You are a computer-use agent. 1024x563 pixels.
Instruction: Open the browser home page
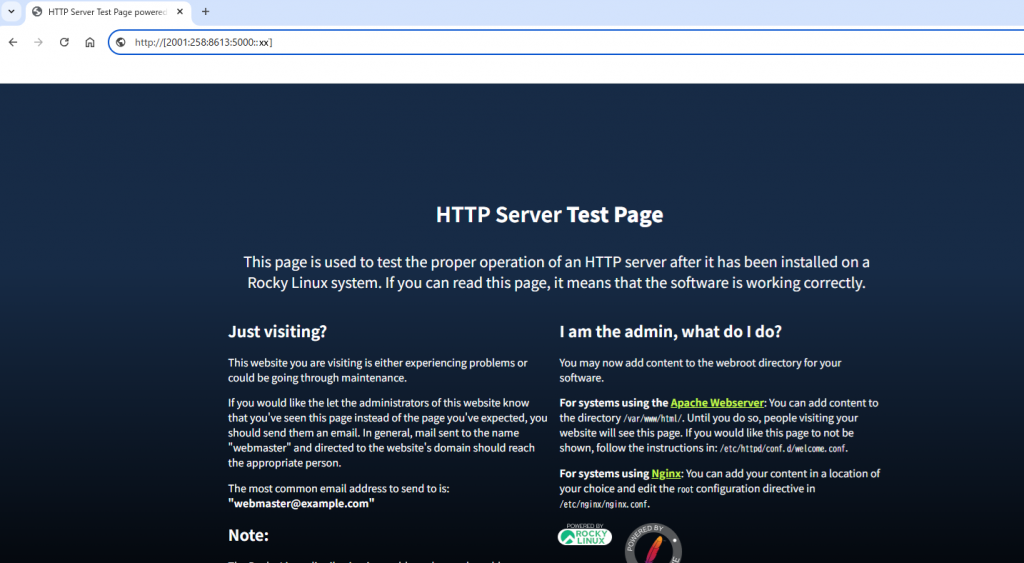coord(90,42)
